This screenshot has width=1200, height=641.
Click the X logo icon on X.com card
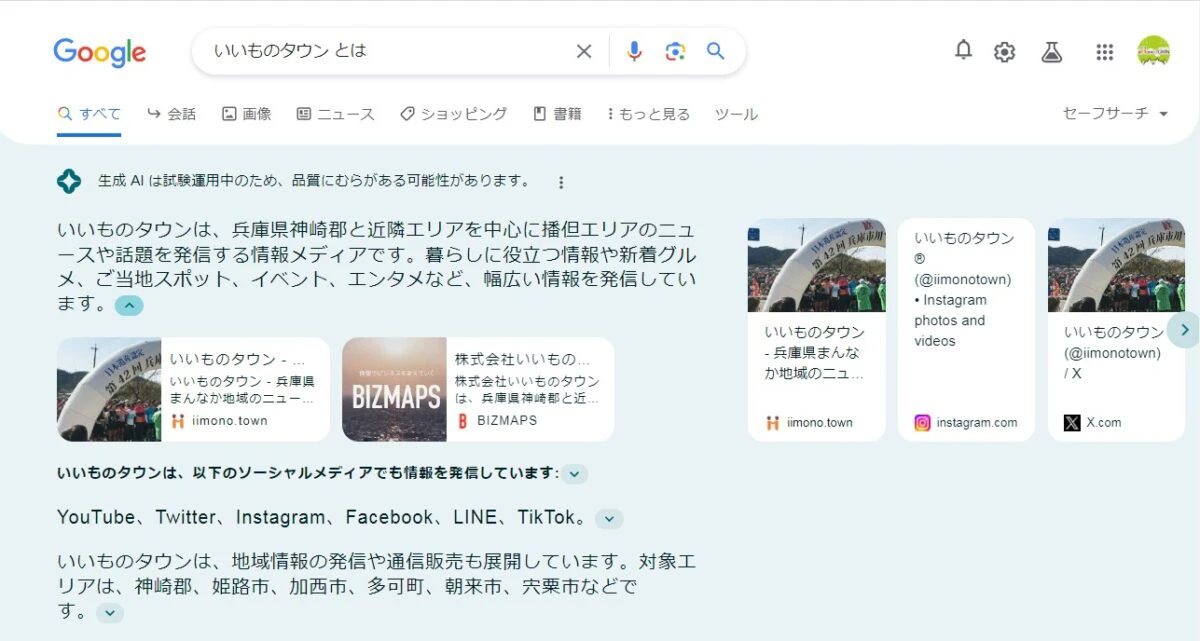click(x=1072, y=423)
